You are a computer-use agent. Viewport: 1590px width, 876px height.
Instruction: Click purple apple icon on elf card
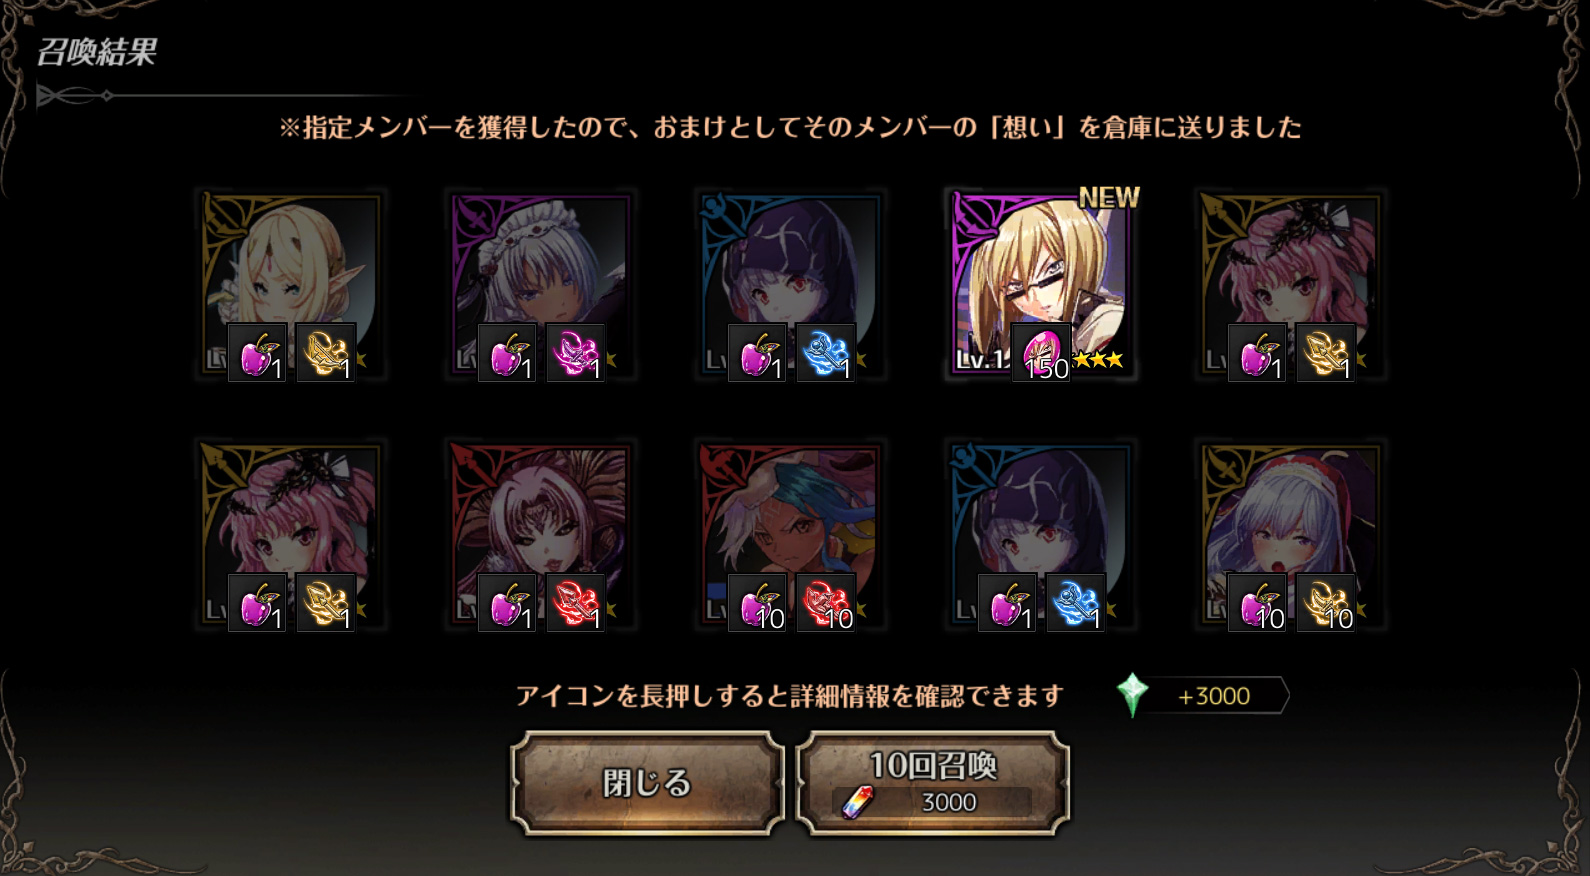point(258,352)
